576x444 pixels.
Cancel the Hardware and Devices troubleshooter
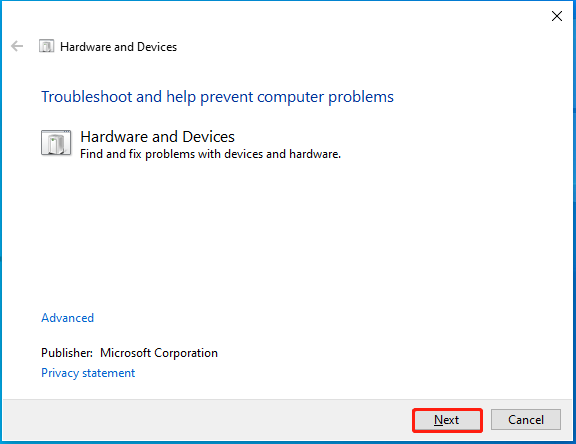526,419
